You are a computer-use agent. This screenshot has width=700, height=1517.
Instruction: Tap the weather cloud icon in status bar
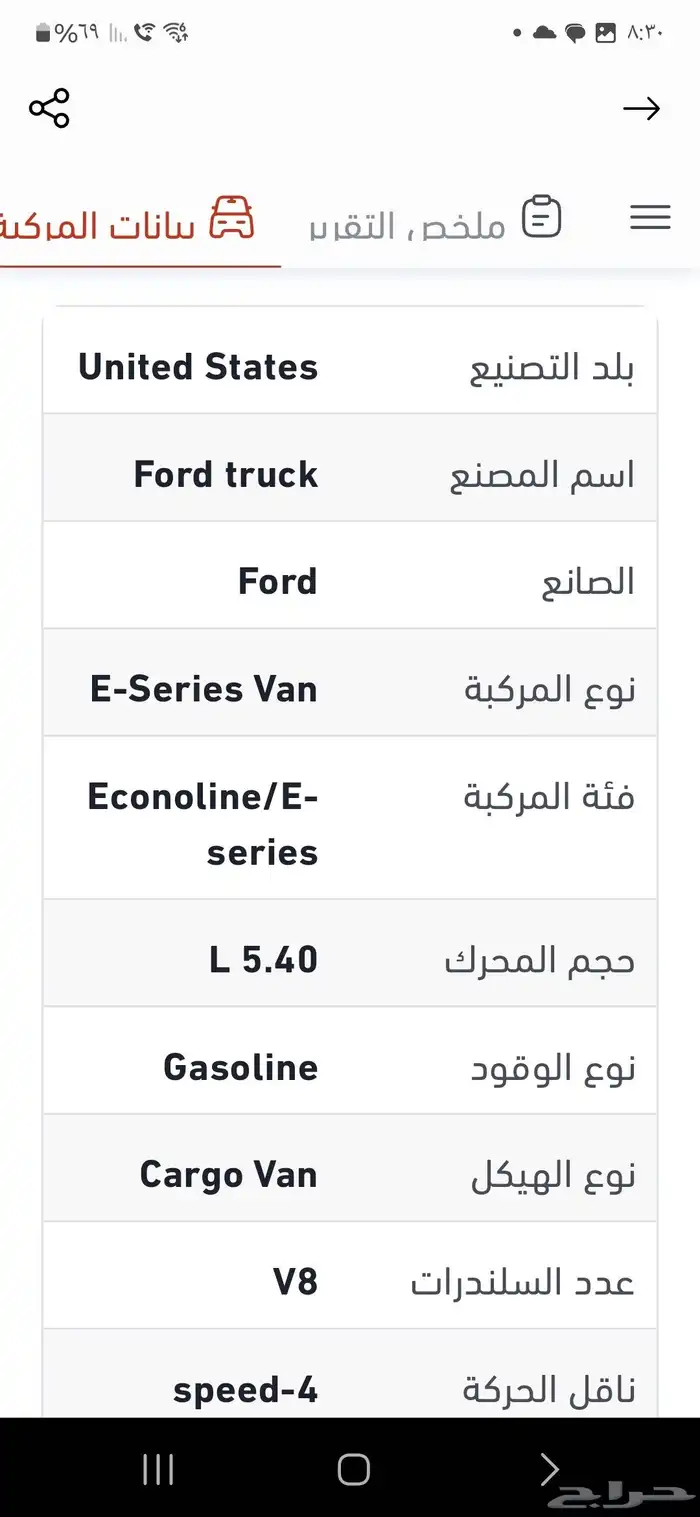544,32
